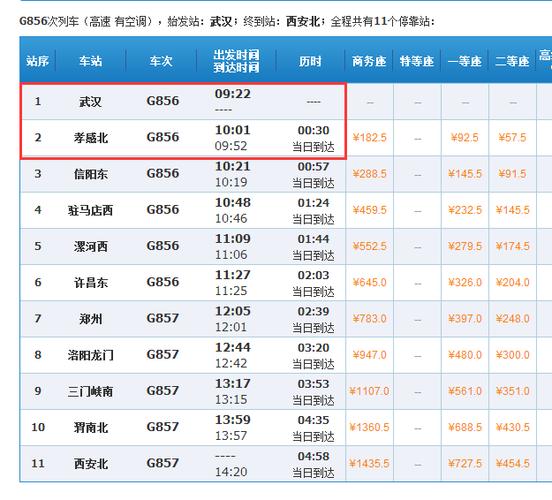Click the 特等座 column header

417,61
